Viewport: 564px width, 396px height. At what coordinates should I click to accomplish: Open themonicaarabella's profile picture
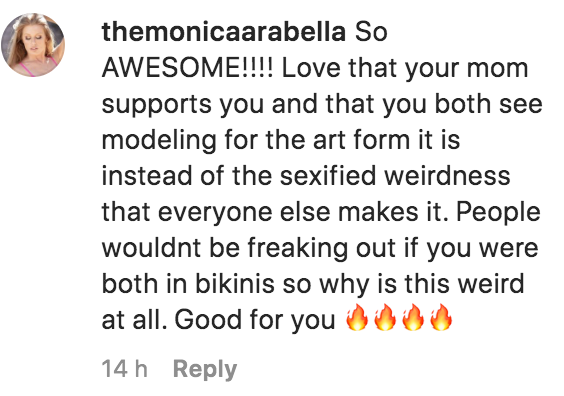(33, 45)
